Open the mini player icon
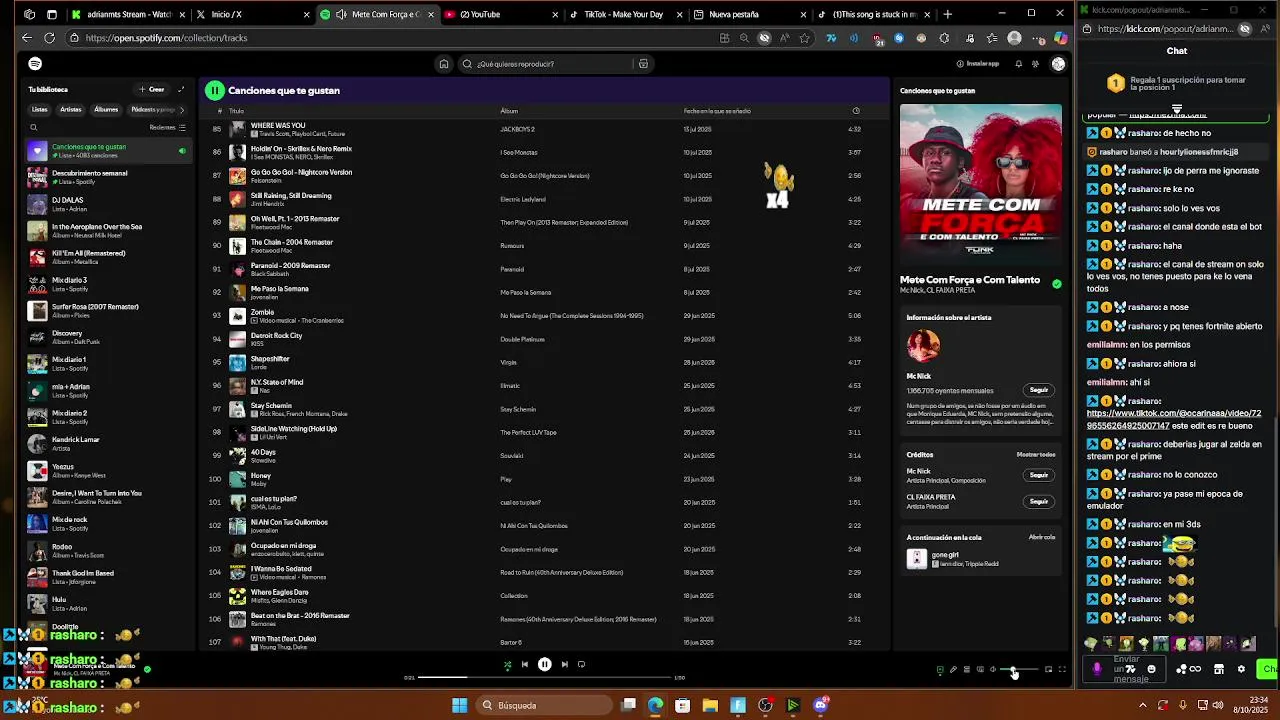Screen dimensions: 1280x720 [1048, 669]
